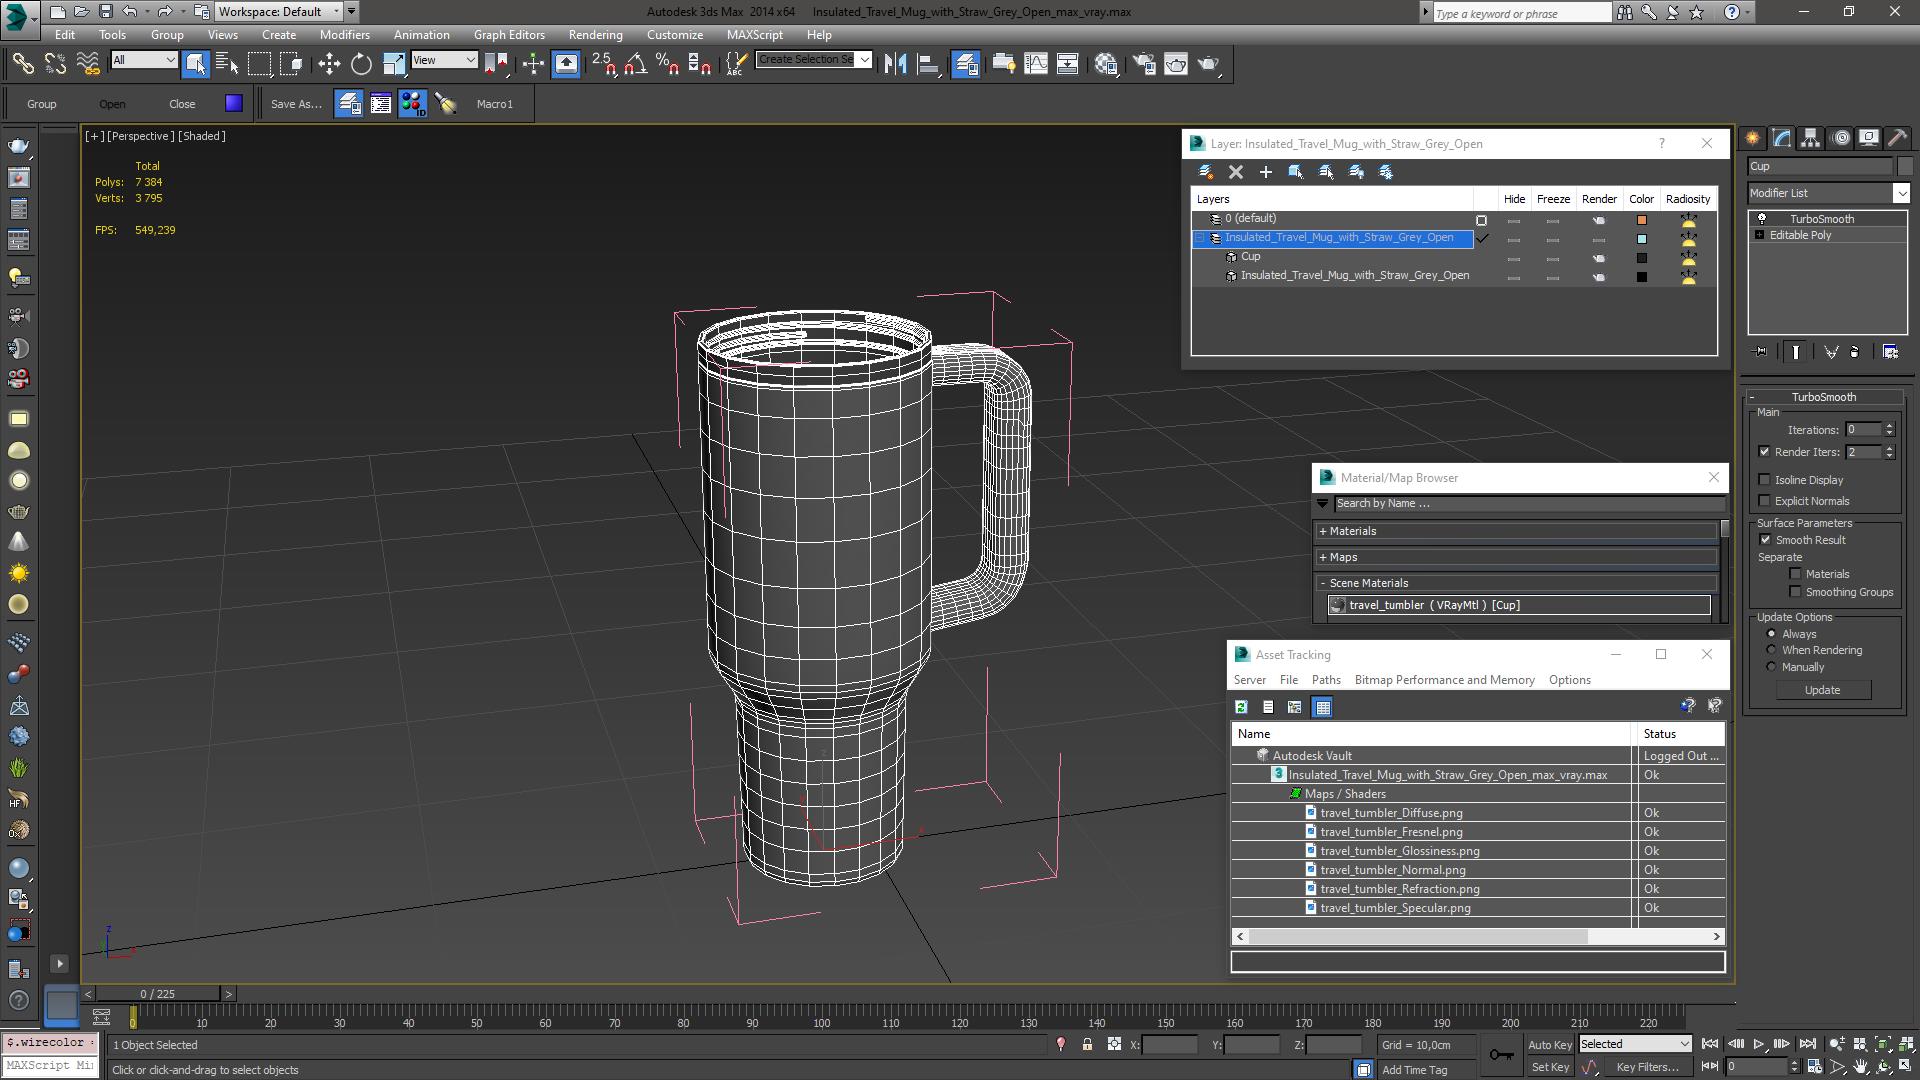The height and width of the screenshot is (1080, 1920).
Task: Click the Mirror tool icon
Action: [x=896, y=64]
